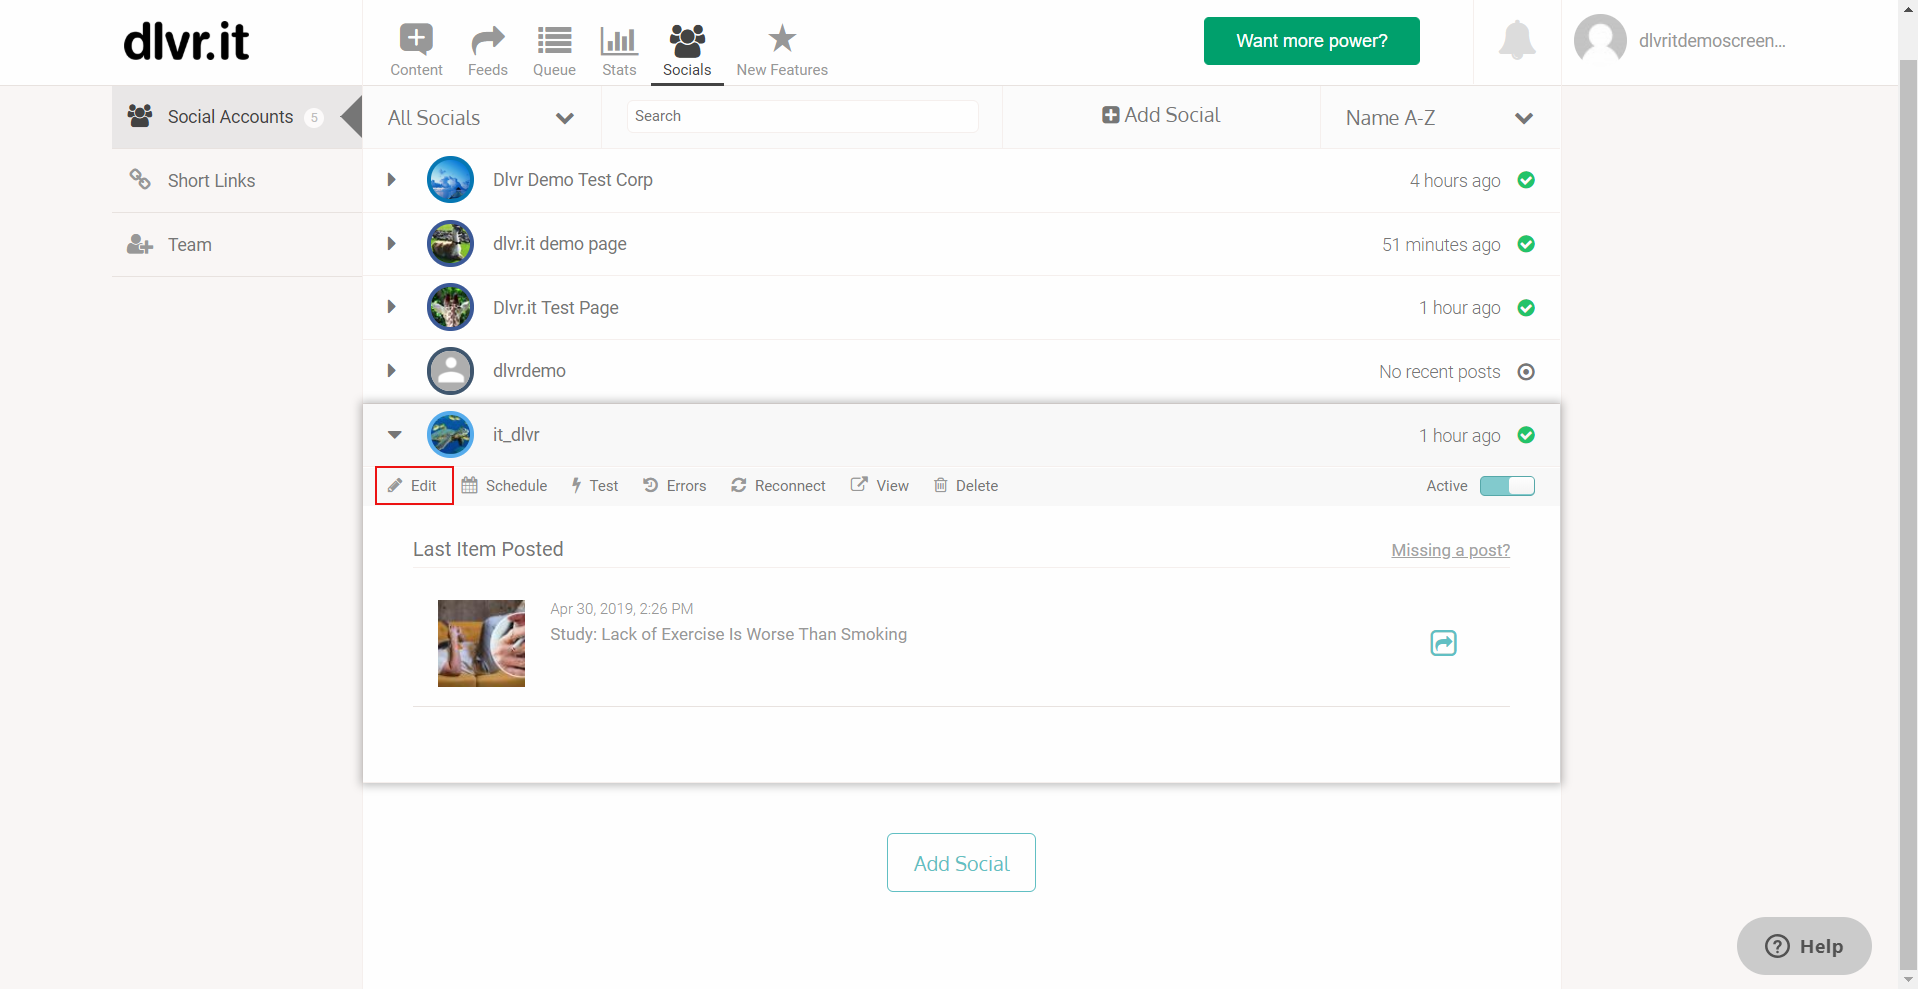This screenshot has width=1918, height=989.
Task: Collapse the it_dlvr row
Action: point(394,435)
